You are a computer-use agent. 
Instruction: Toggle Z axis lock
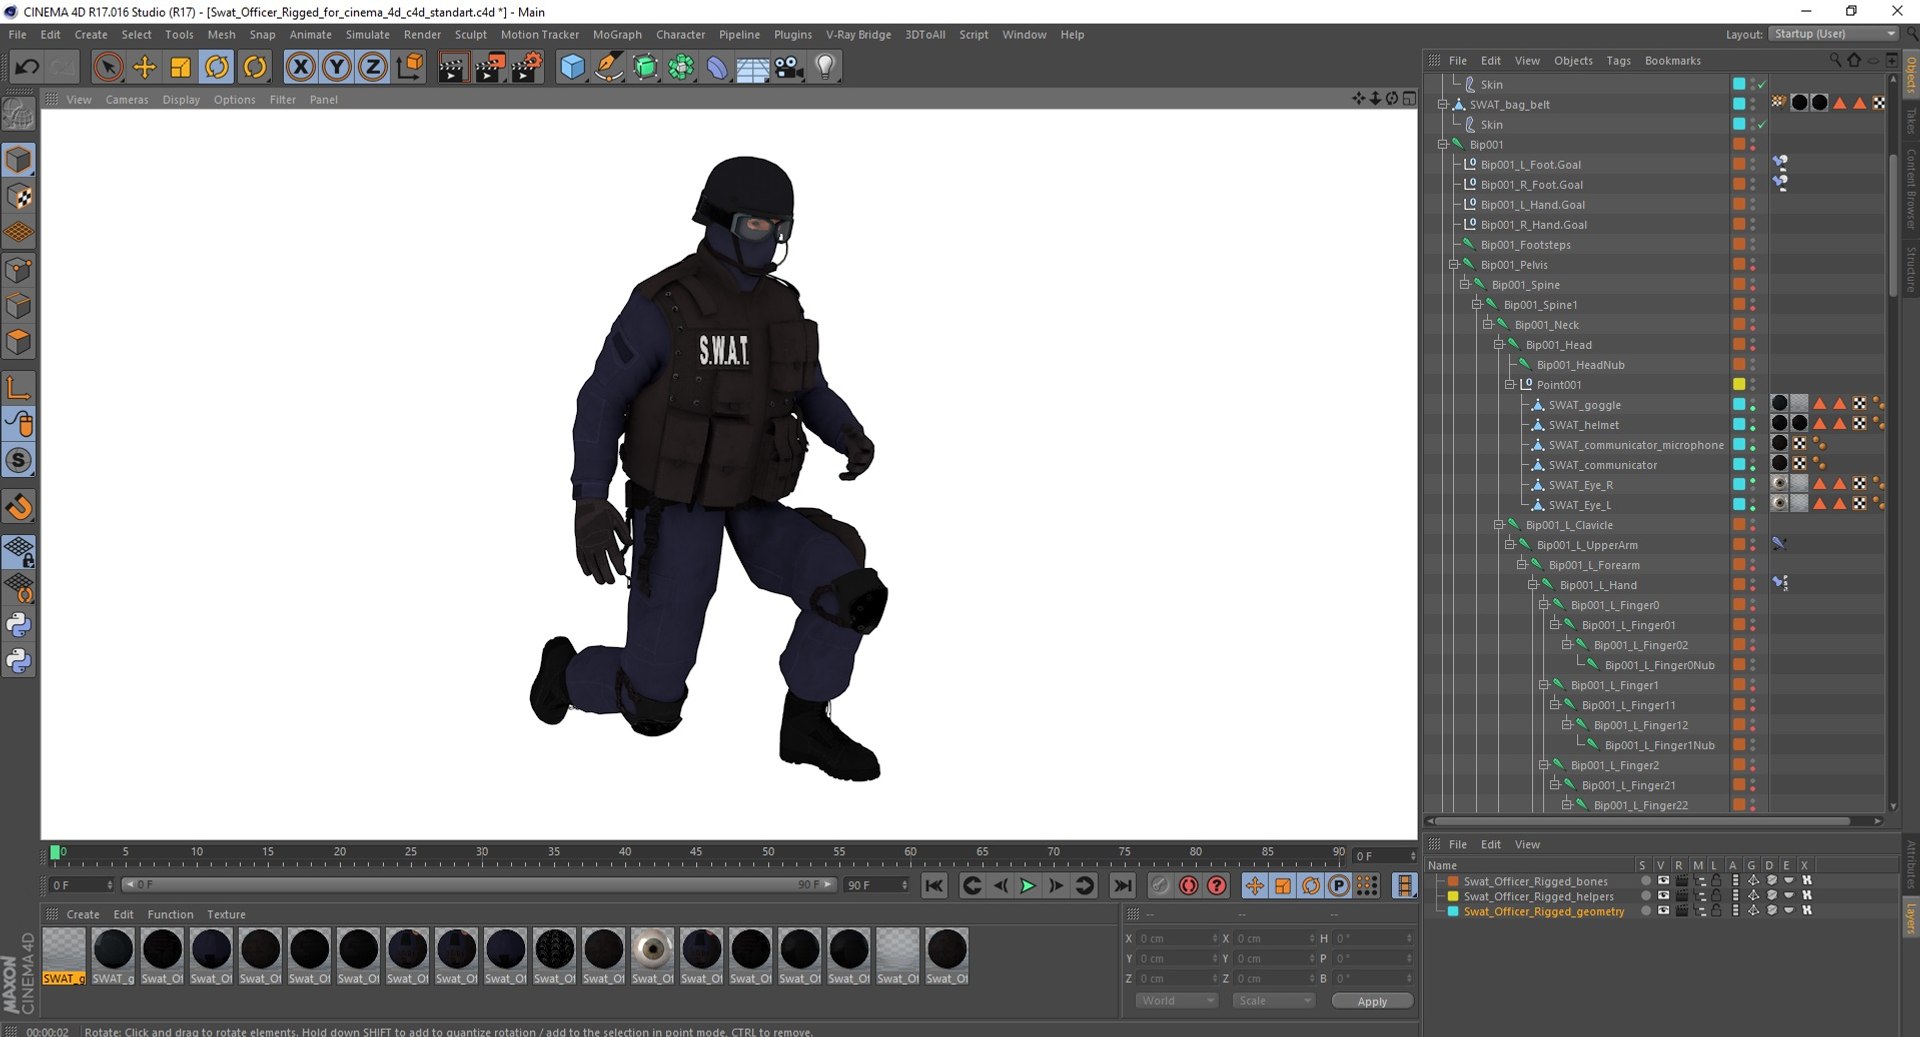[x=373, y=67]
